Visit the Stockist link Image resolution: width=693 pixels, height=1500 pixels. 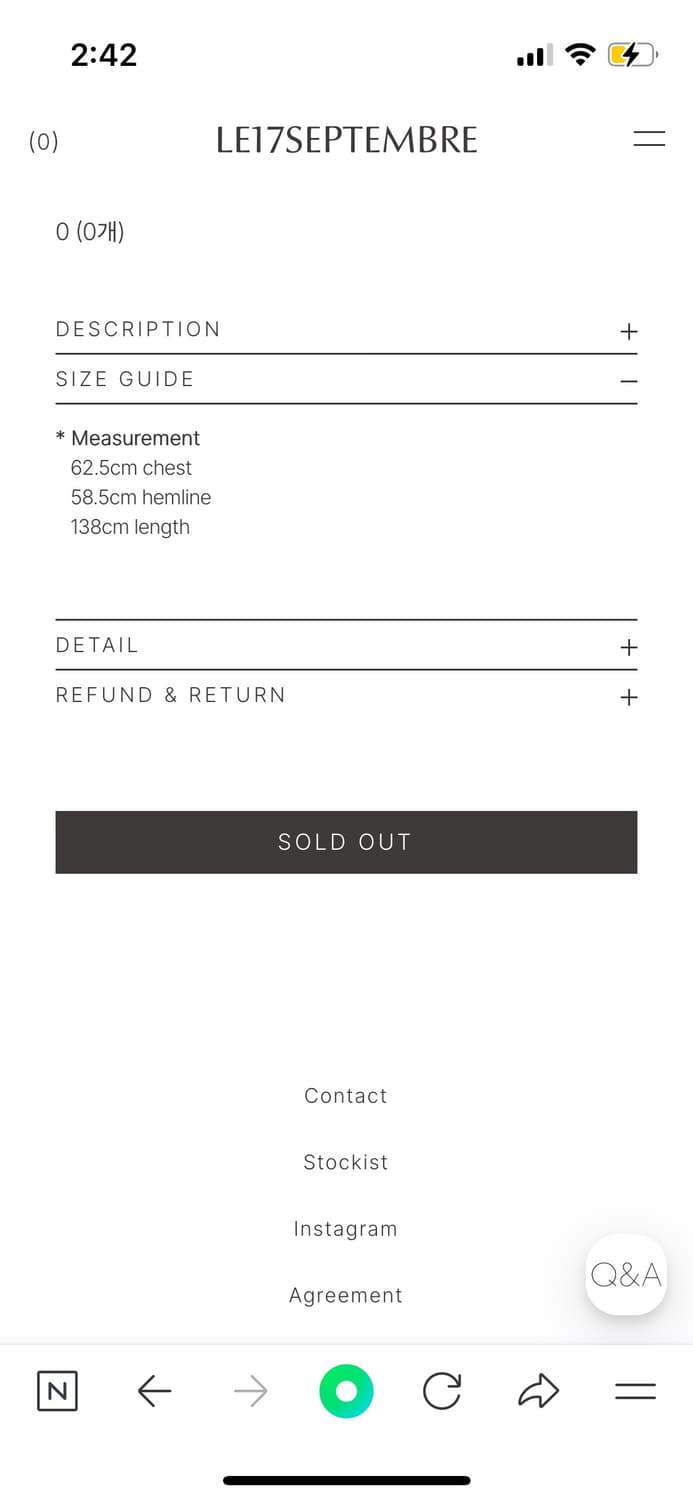[346, 1162]
